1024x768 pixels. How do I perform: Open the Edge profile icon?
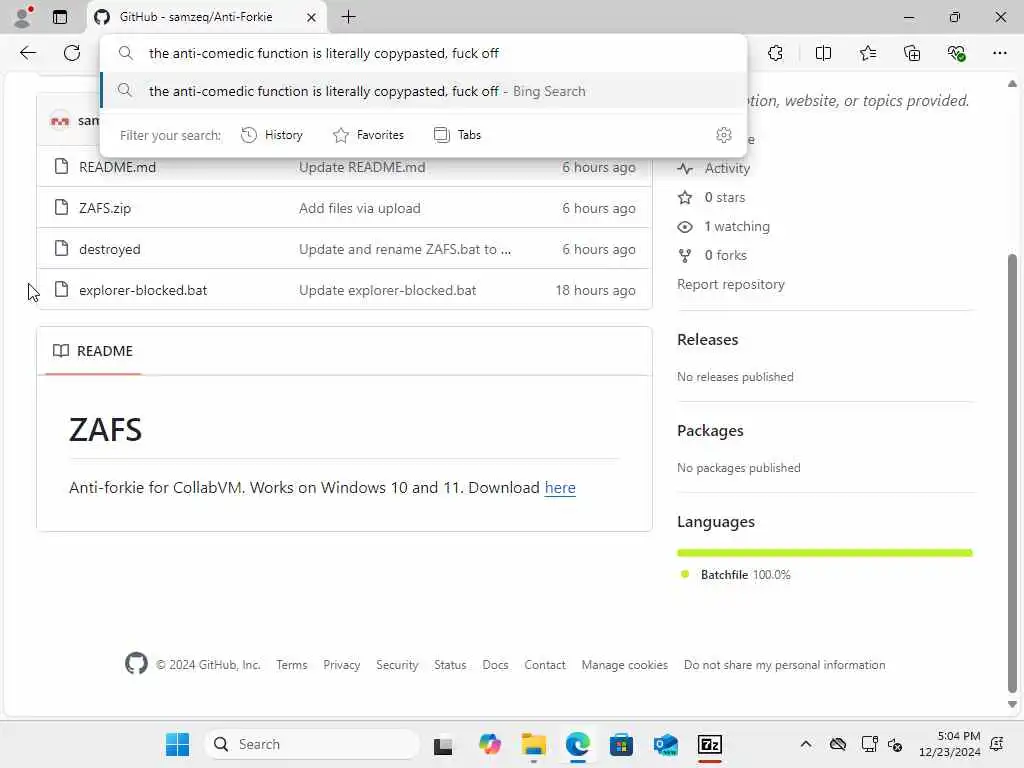point(23,16)
